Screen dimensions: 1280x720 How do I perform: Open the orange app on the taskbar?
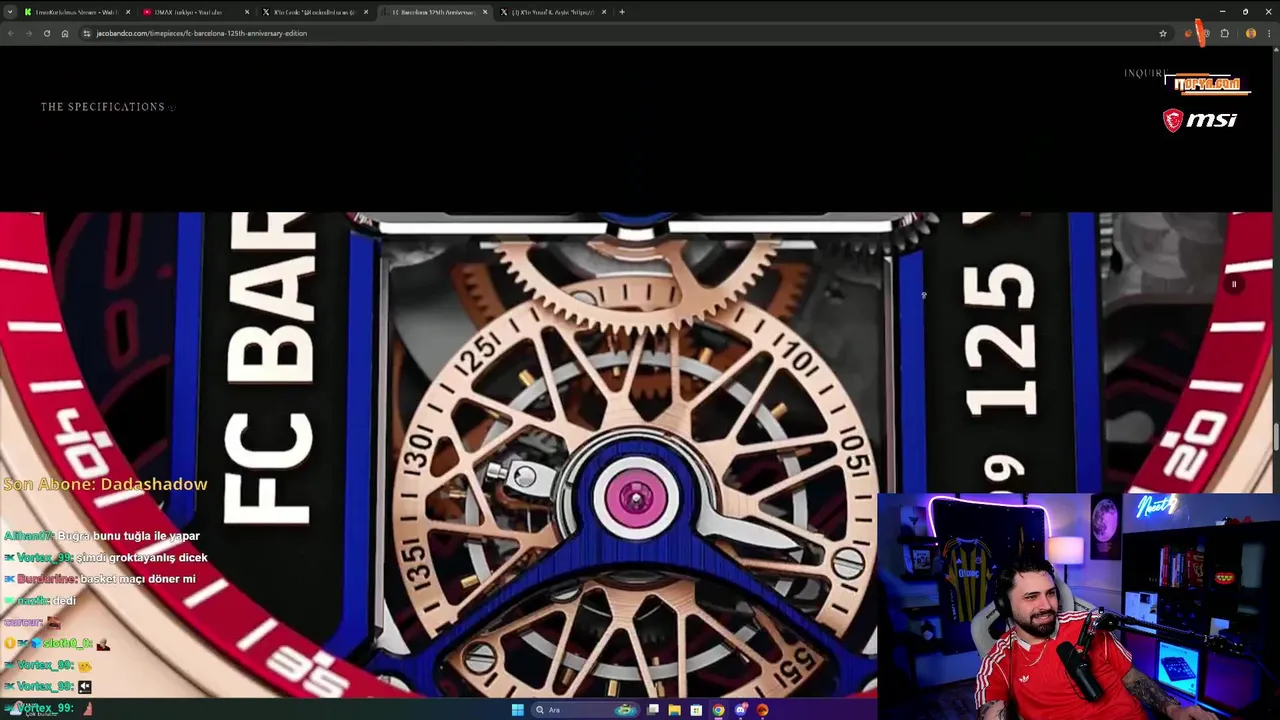[762, 710]
